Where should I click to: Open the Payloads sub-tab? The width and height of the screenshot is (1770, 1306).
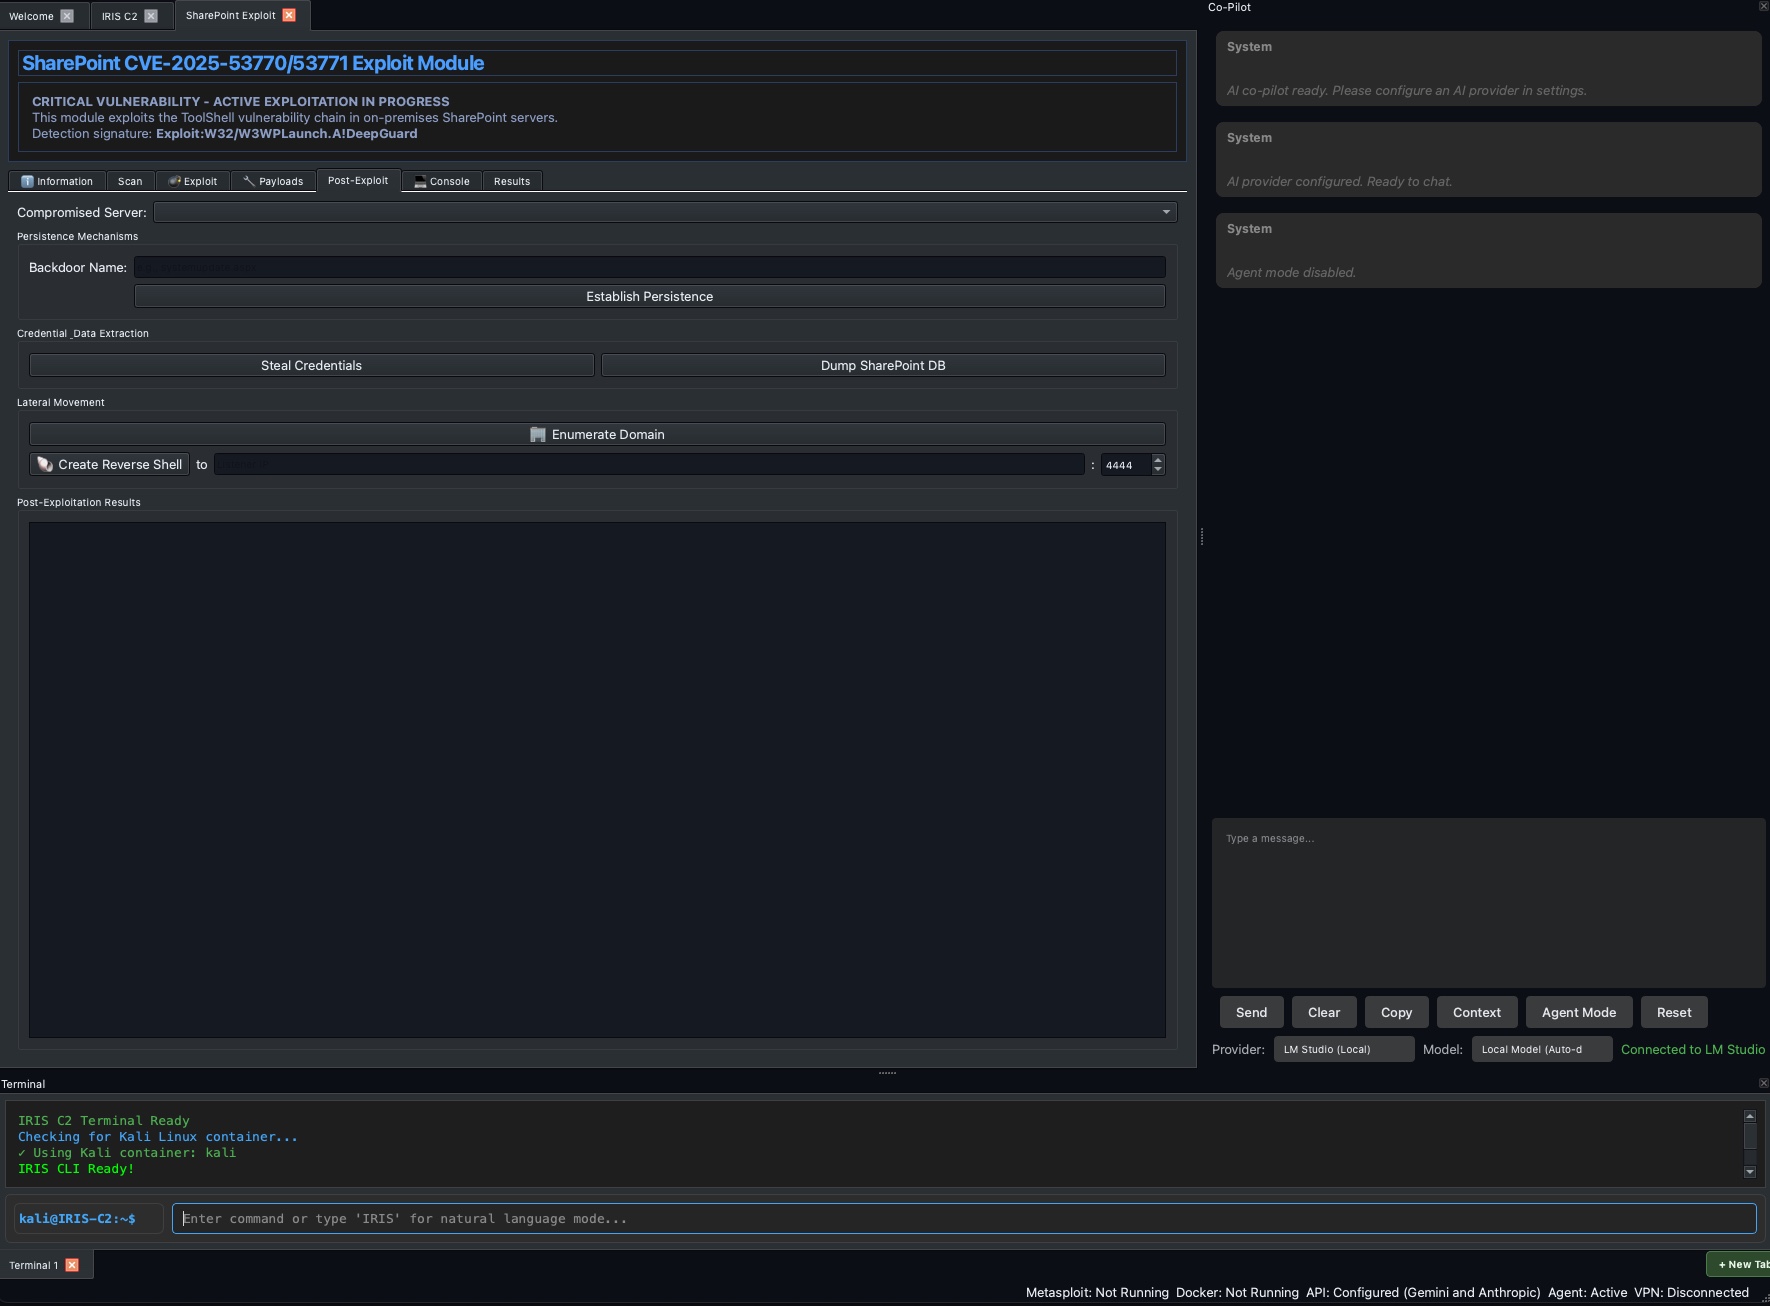point(273,181)
